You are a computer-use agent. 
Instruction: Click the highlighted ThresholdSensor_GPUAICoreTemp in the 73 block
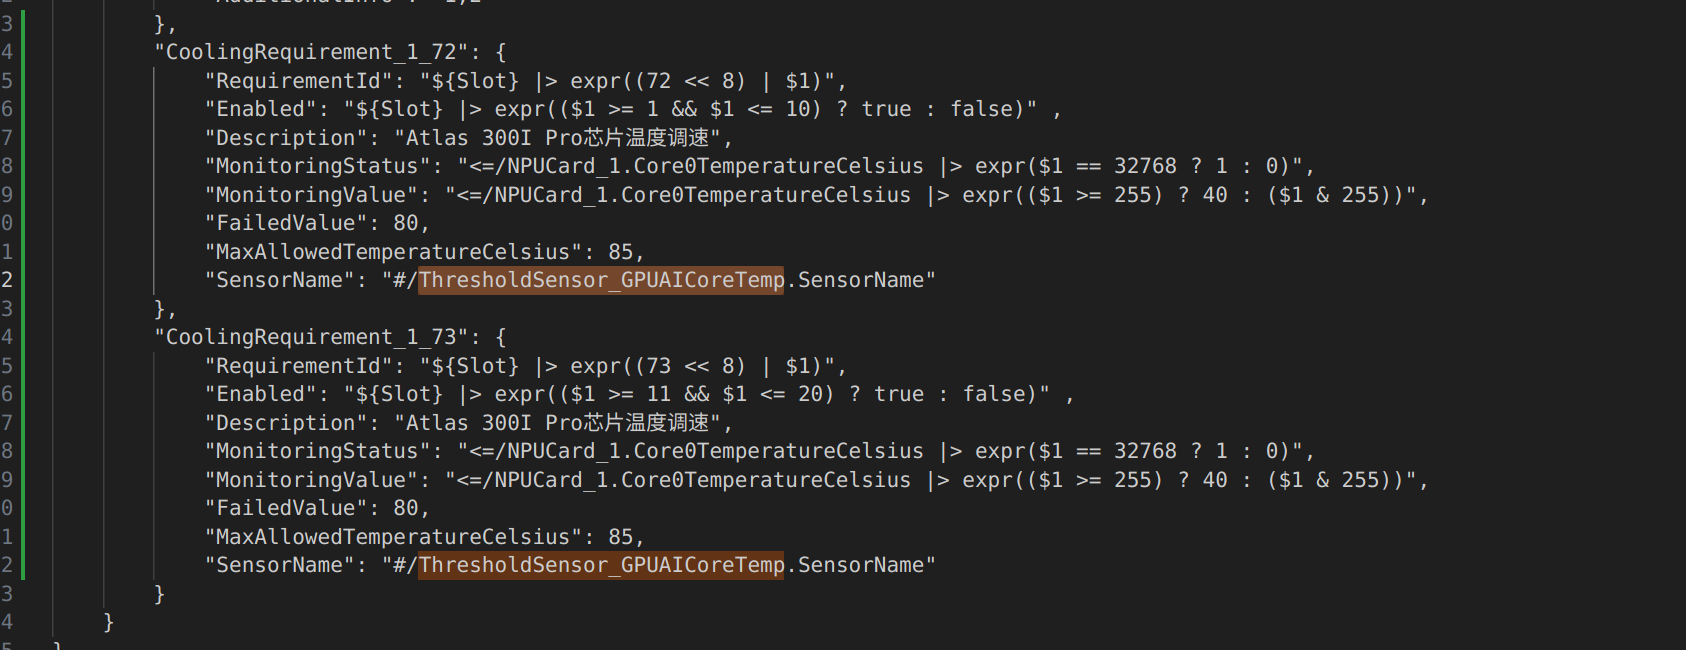(x=601, y=565)
